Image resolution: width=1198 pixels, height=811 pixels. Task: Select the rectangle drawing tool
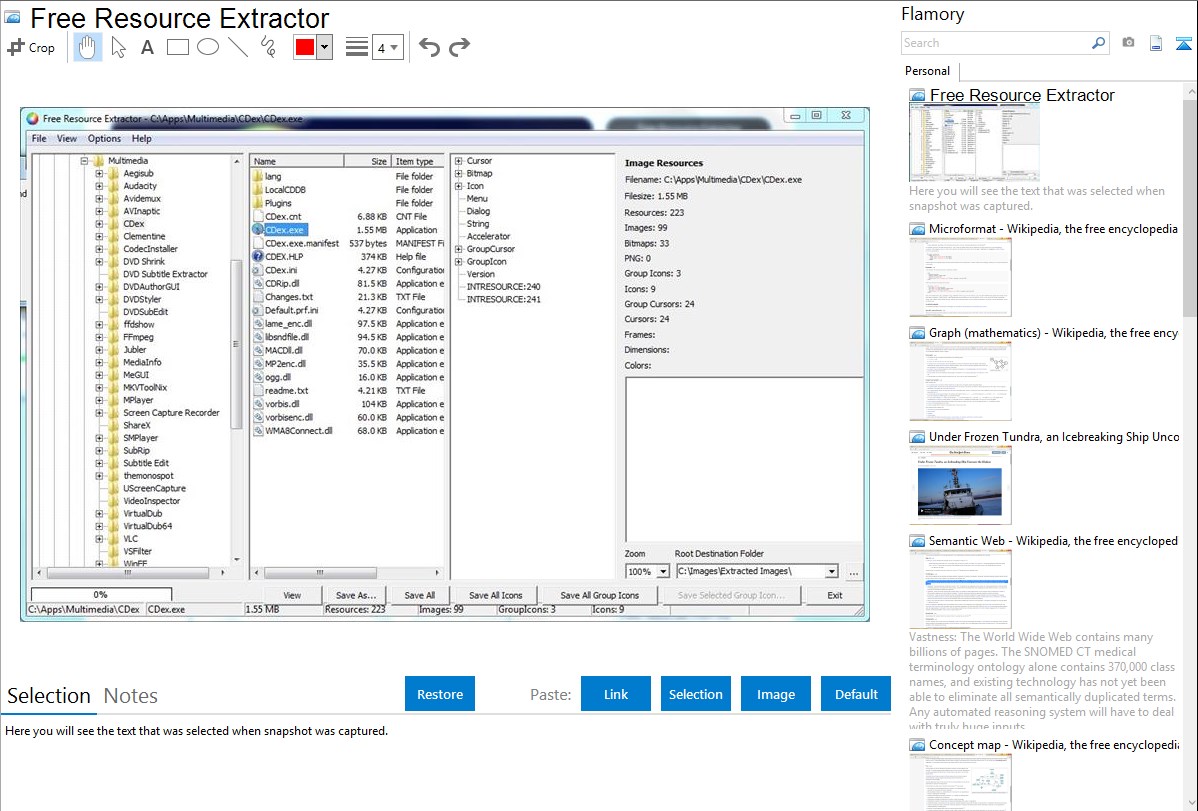(x=177, y=47)
